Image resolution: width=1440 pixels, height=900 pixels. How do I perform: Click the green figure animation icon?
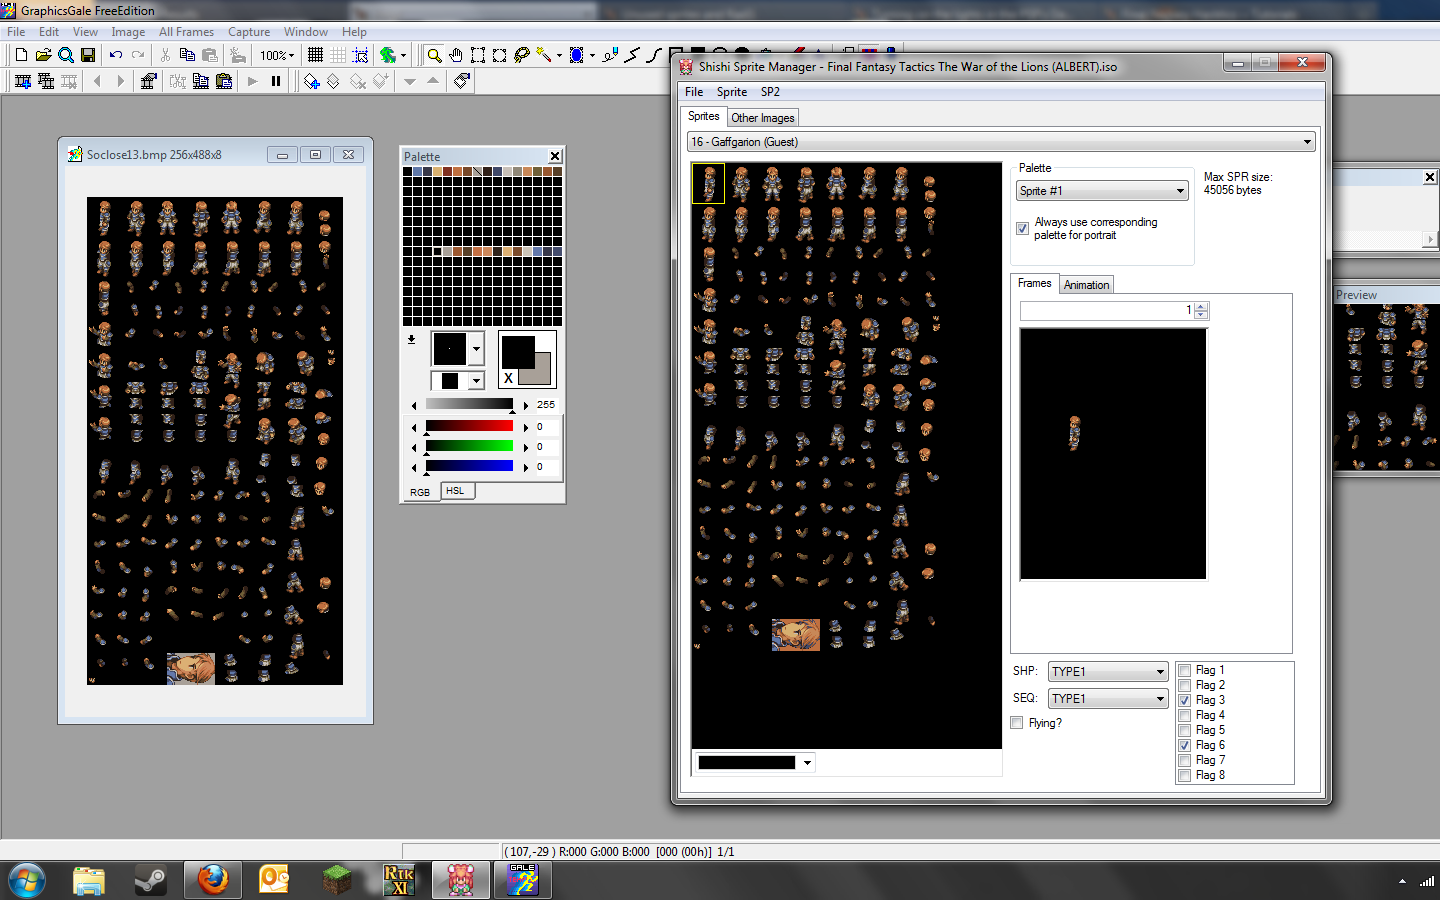point(388,55)
